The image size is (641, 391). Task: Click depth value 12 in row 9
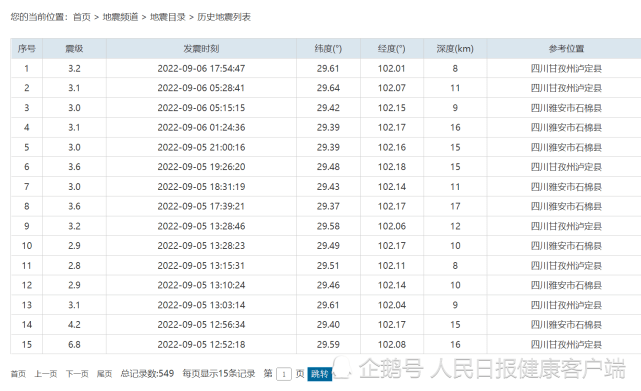click(x=455, y=226)
